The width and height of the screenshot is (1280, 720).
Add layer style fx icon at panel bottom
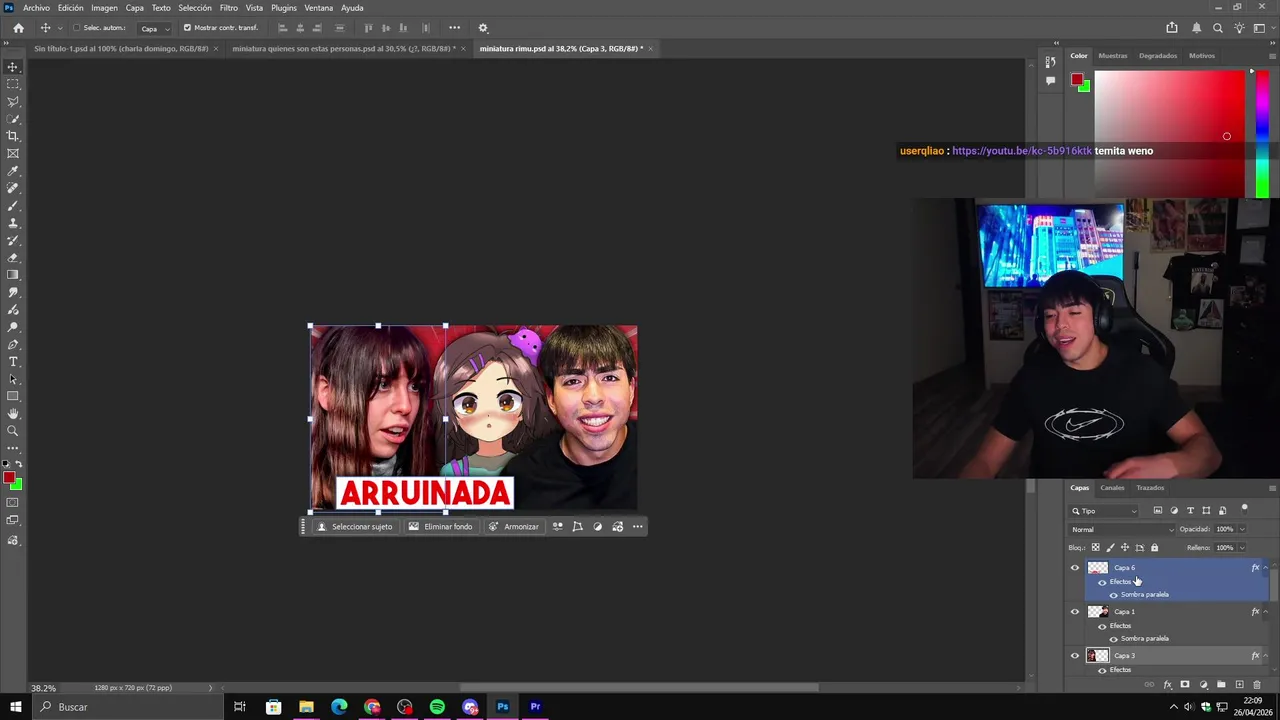pyautogui.click(x=1167, y=685)
